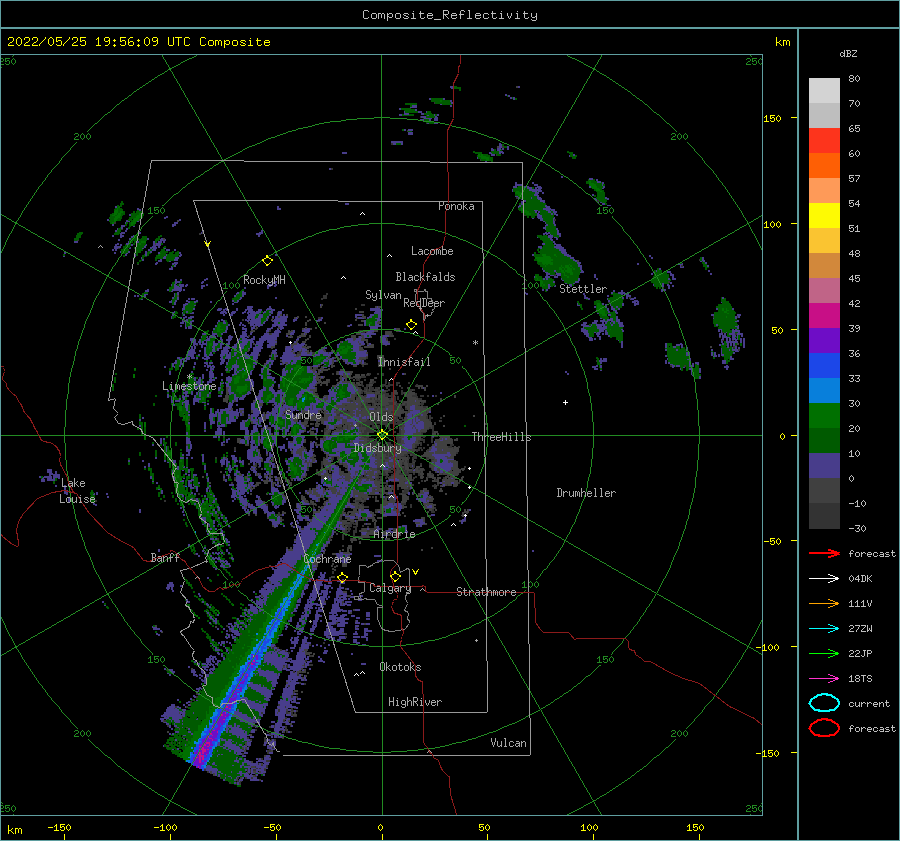Image resolution: width=900 pixels, height=841 pixels.
Task: Click the Banff label
Action: (x=165, y=557)
